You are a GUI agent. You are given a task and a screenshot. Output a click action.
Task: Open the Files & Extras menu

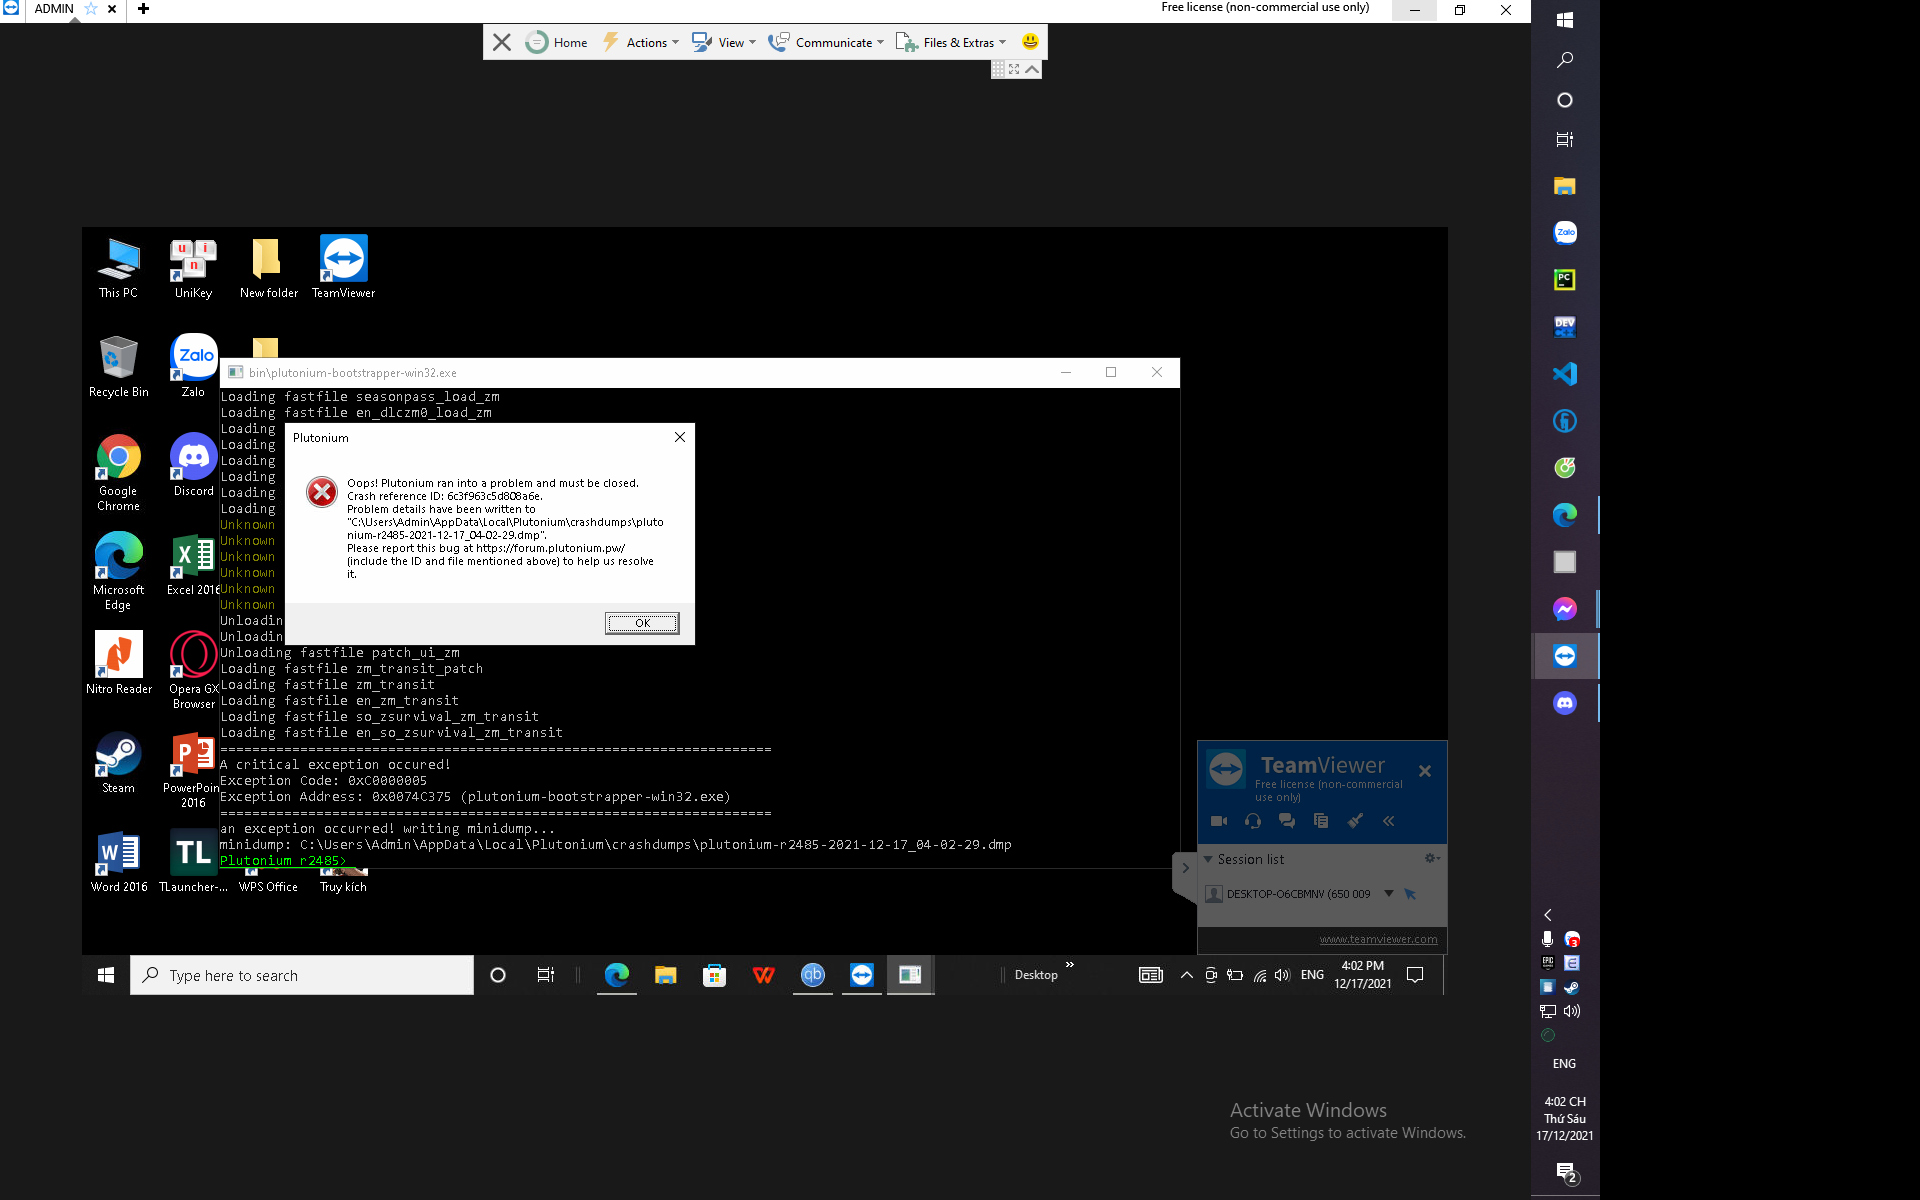[x=951, y=42]
